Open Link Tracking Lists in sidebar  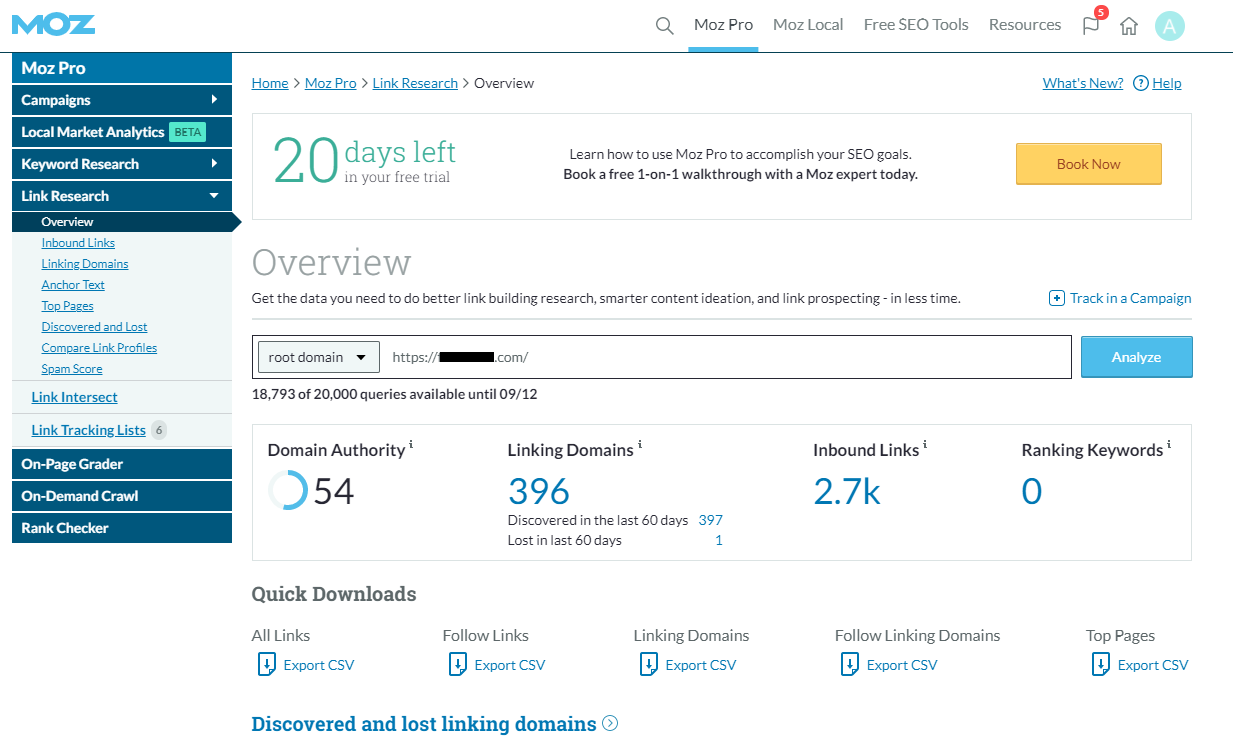tap(88, 430)
